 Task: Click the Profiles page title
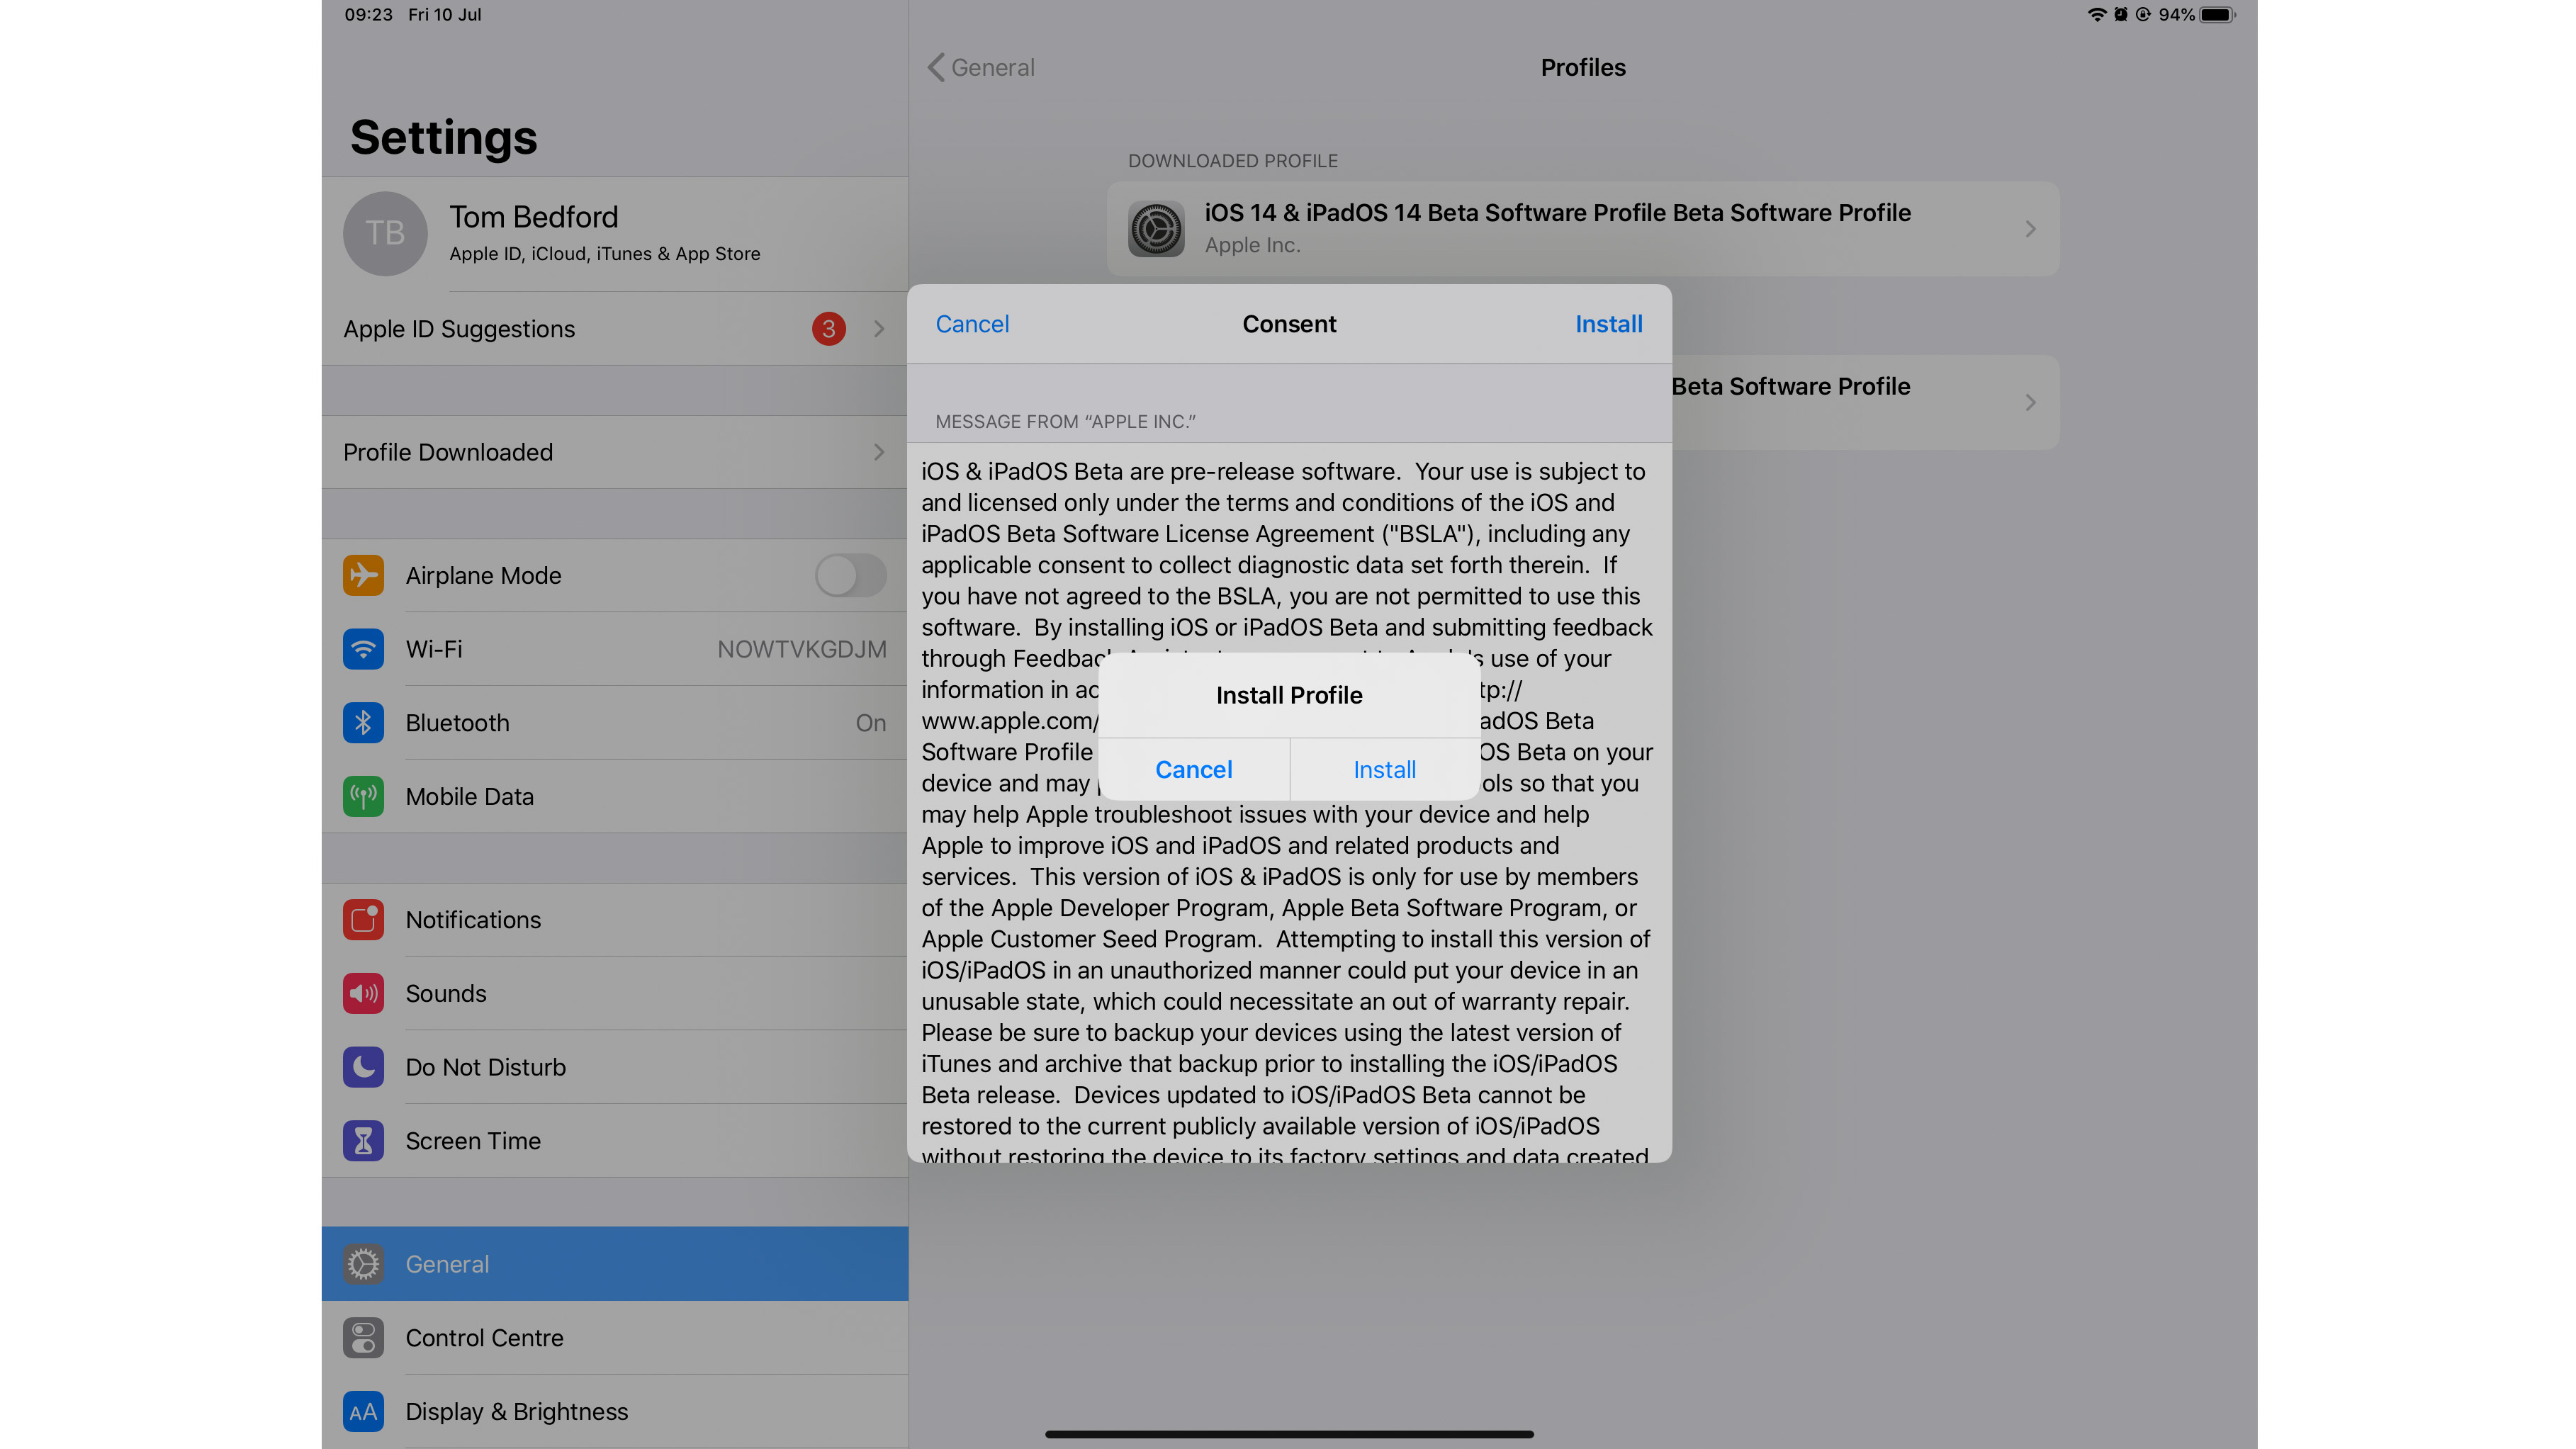(1583, 68)
